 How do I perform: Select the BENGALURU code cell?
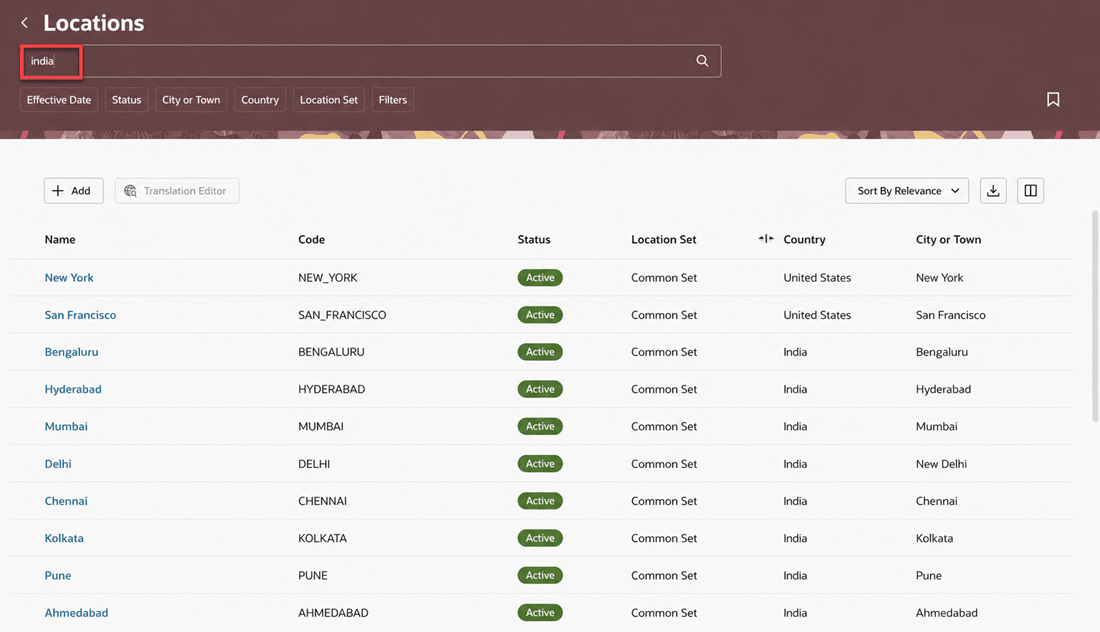pos(331,352)
